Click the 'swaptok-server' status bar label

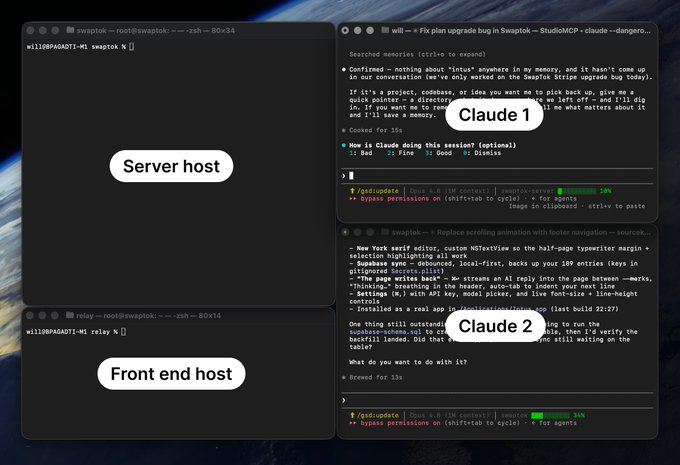coord(527,191)
